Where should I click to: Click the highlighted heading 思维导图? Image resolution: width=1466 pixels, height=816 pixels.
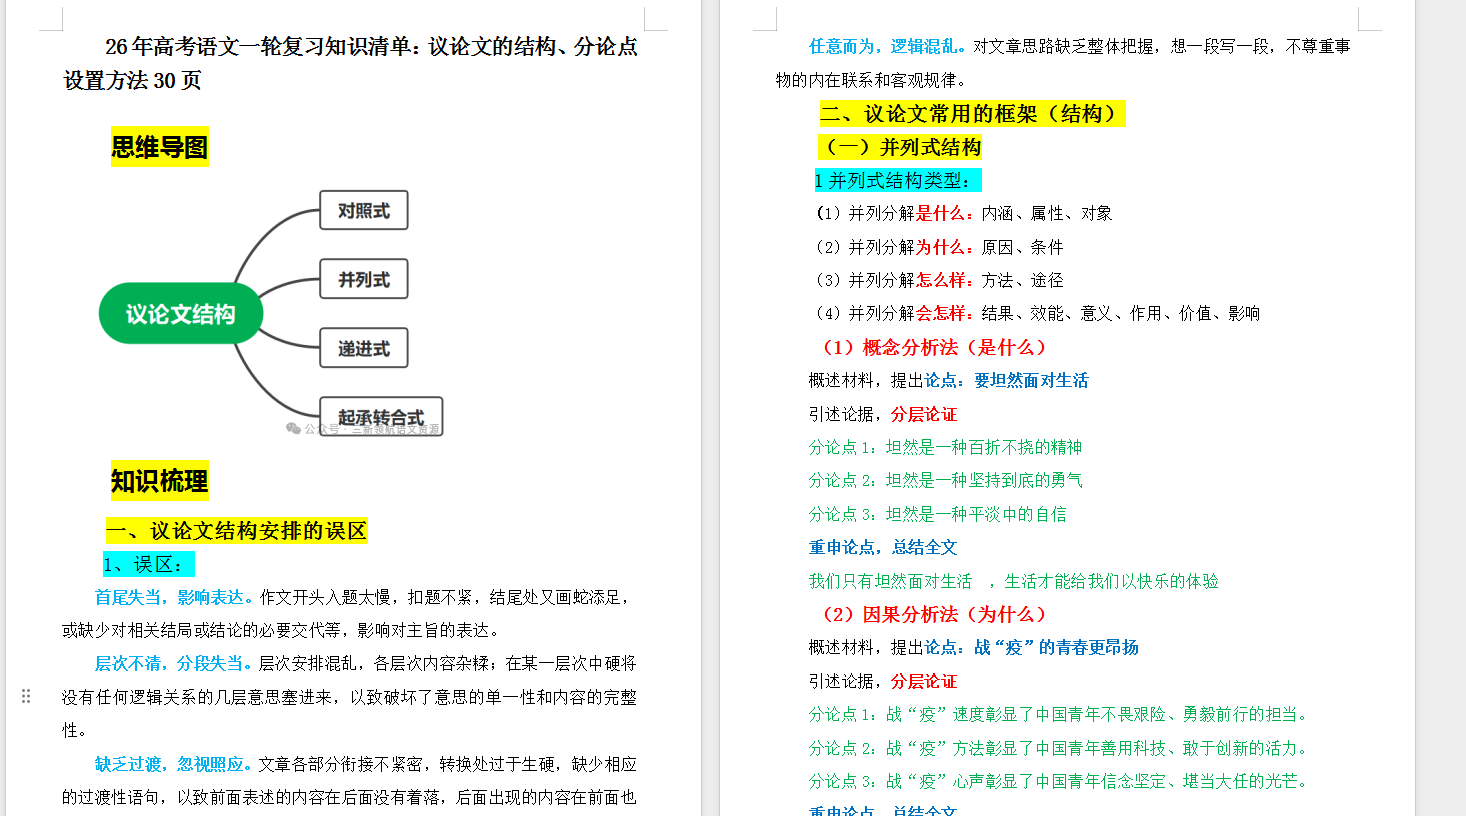point(160,147)
